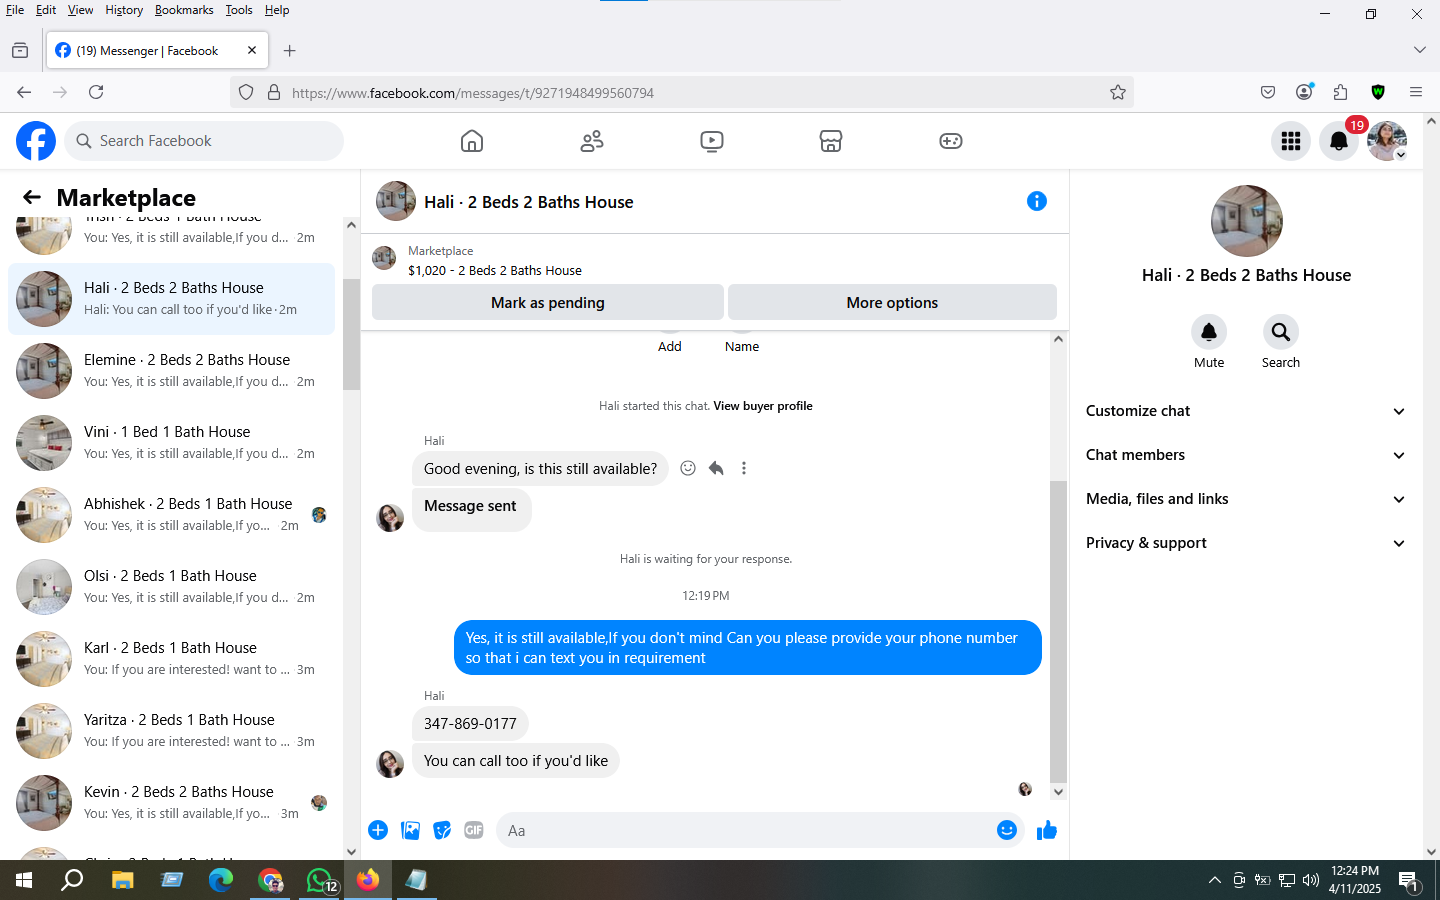Click the Facebook logo

pyautogui.click(x=36, y=141)
